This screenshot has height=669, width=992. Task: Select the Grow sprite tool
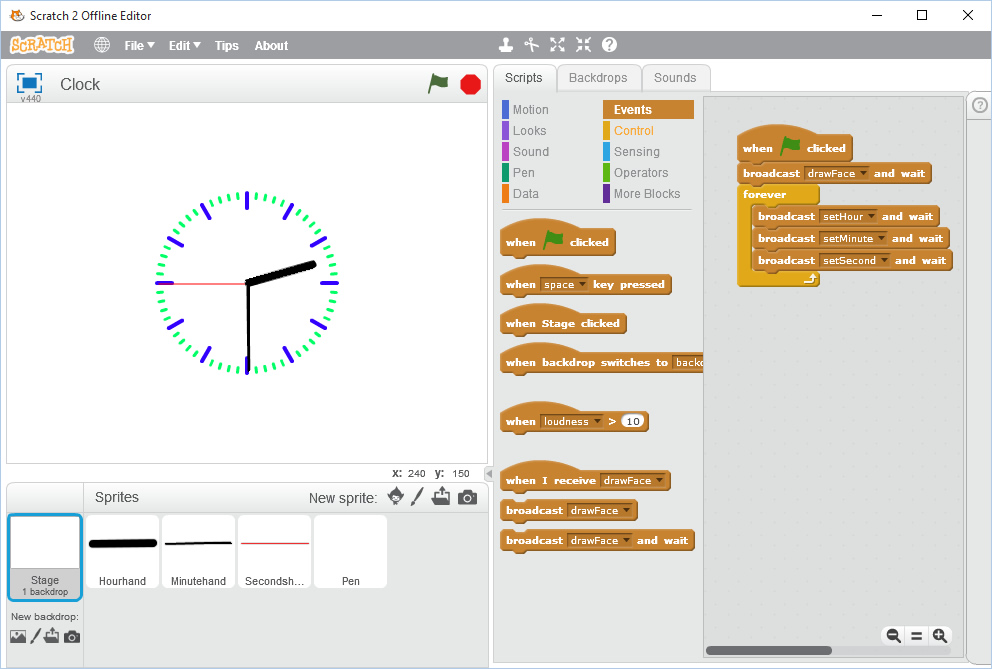tap(557, 45)
